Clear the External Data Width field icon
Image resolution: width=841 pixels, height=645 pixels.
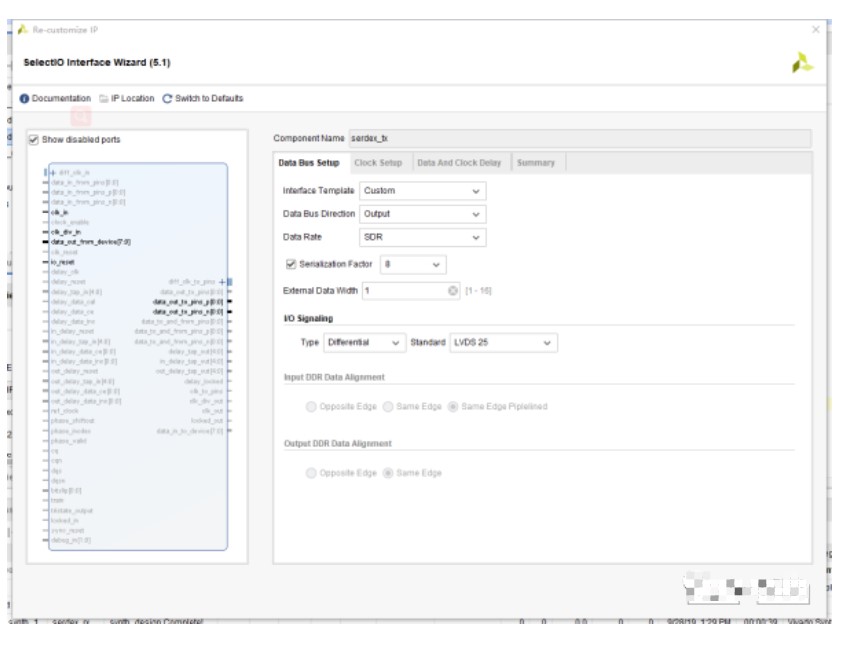pyautogui.click(x=453, y=291)
